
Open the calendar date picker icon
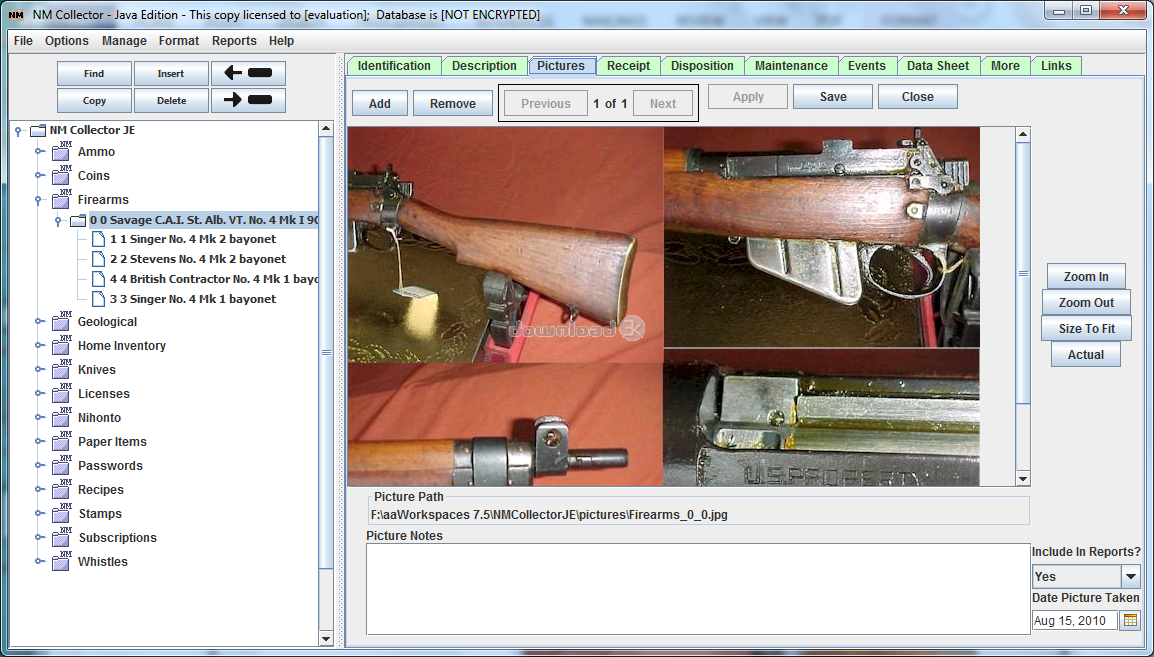[x=1130, y=621]
